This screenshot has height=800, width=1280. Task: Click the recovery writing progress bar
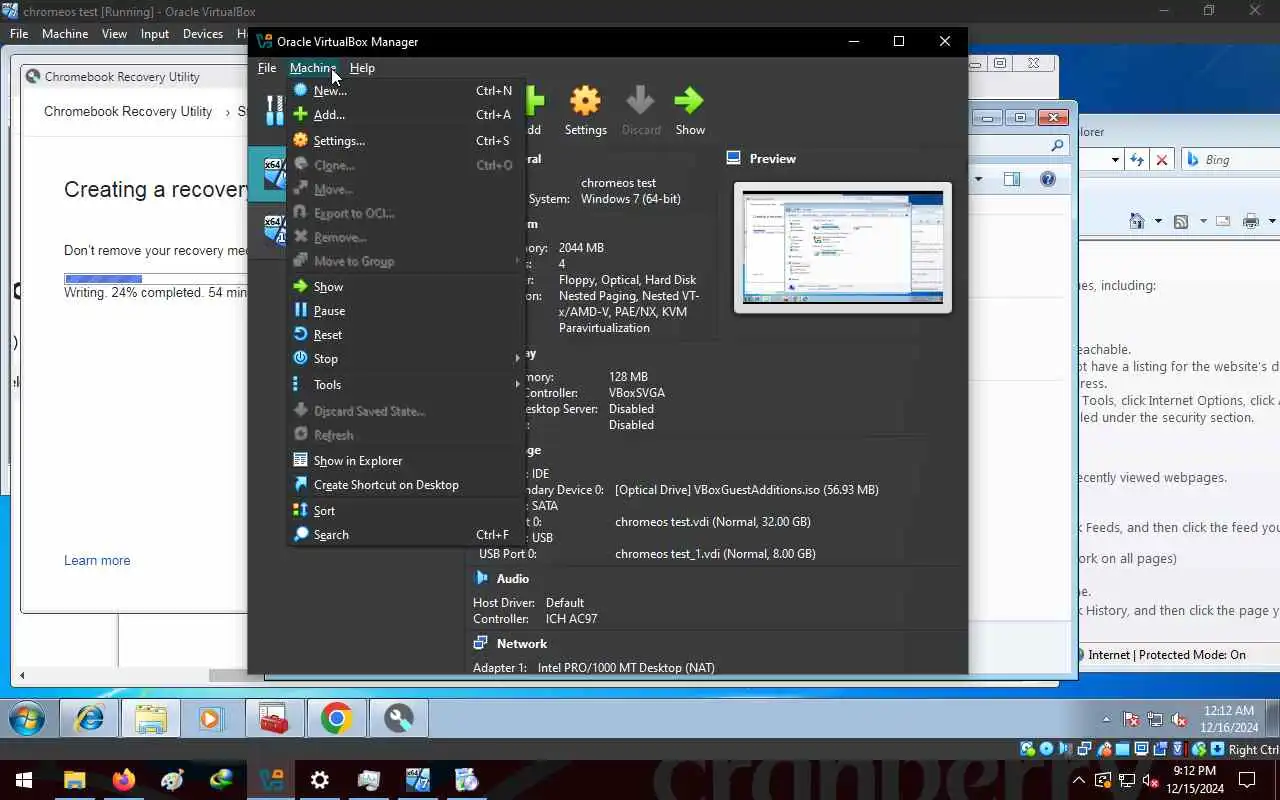click(155, 278)
